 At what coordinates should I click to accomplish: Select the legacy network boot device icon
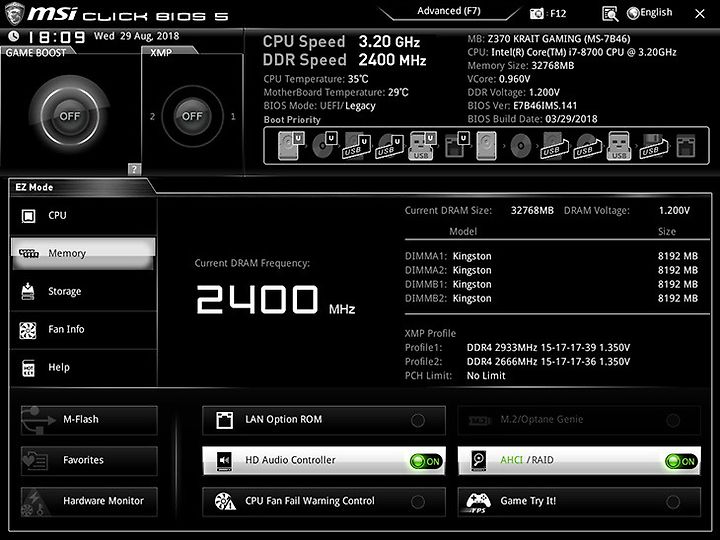(x=686, y=146)
